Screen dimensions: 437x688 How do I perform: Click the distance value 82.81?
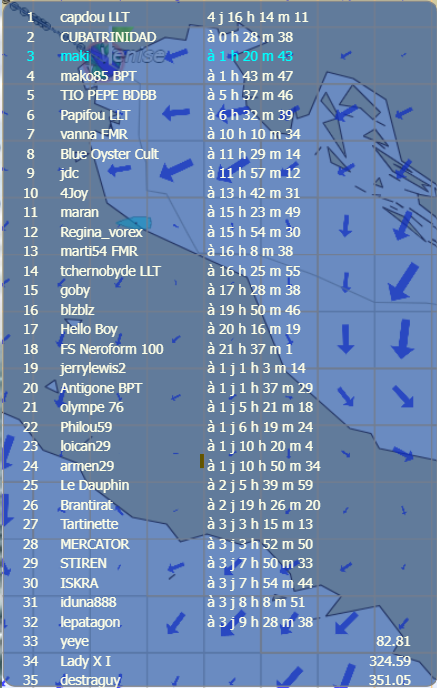[x=393, y=641]
